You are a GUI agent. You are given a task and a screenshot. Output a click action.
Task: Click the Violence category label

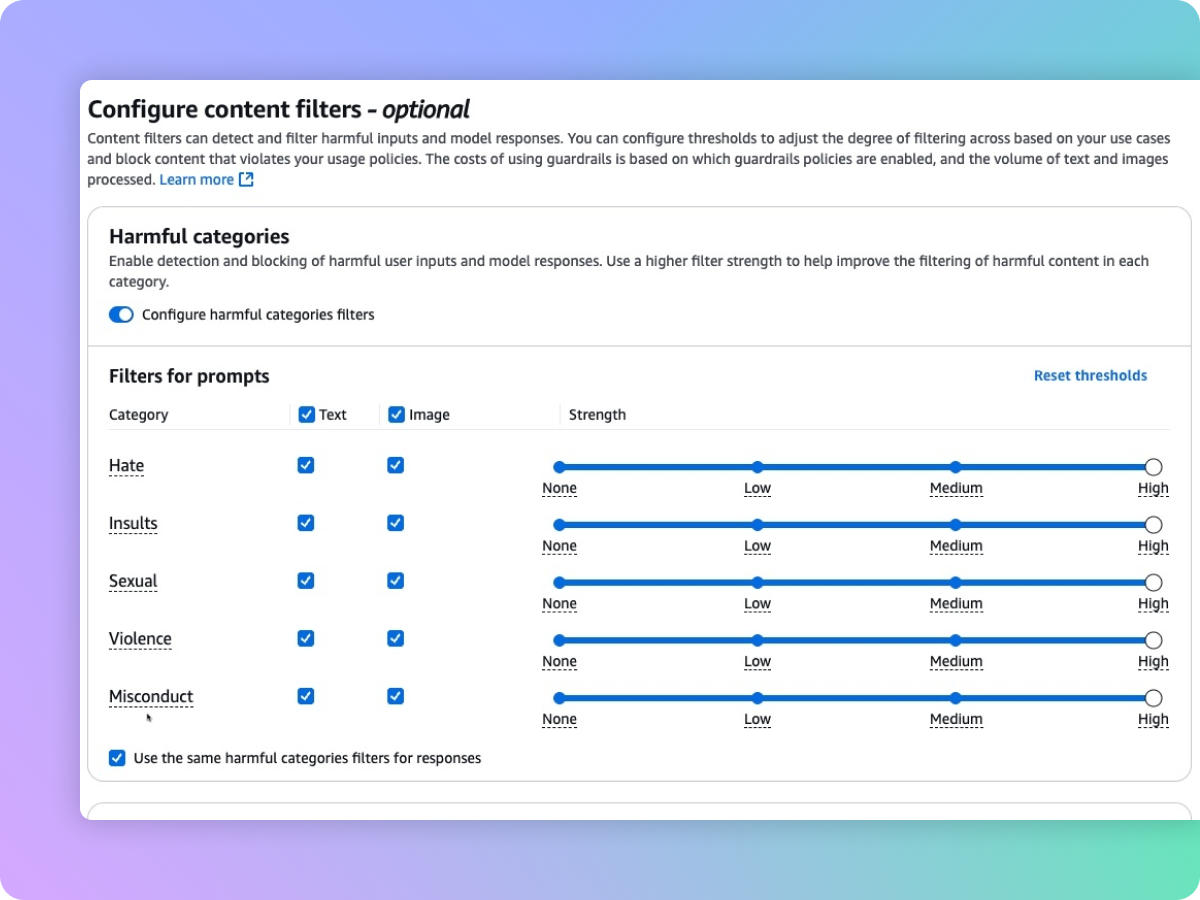pos(140,639)
